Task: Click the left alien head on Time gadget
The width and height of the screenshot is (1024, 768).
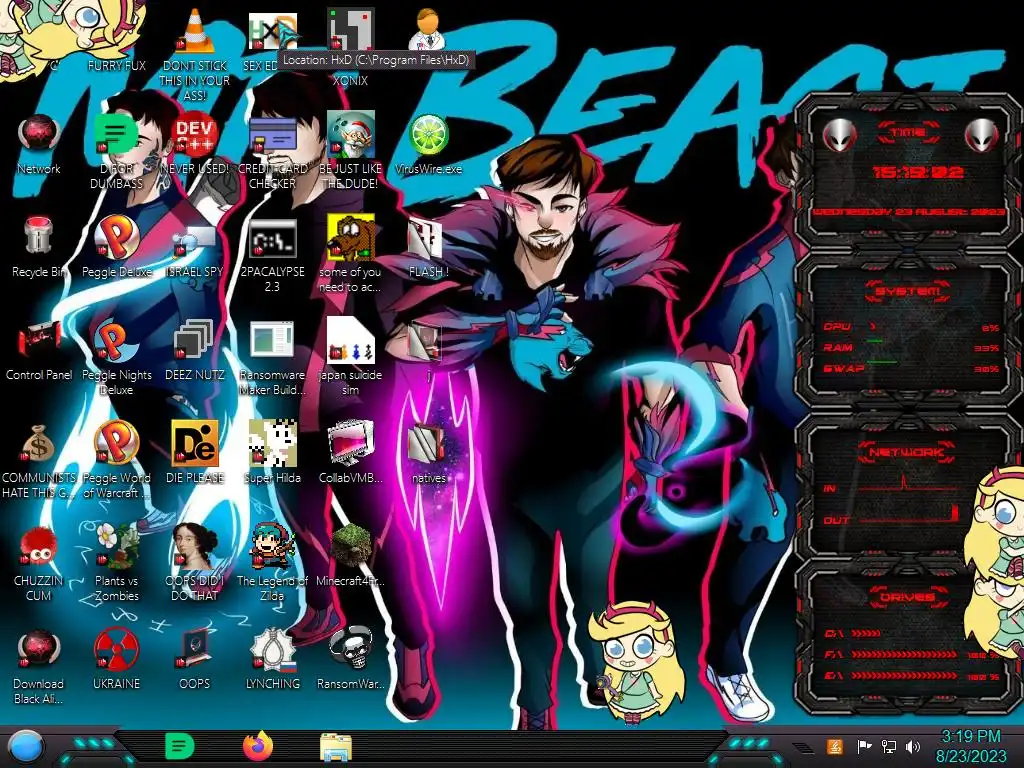Action: pyautogui.click(x=840, y=135)
